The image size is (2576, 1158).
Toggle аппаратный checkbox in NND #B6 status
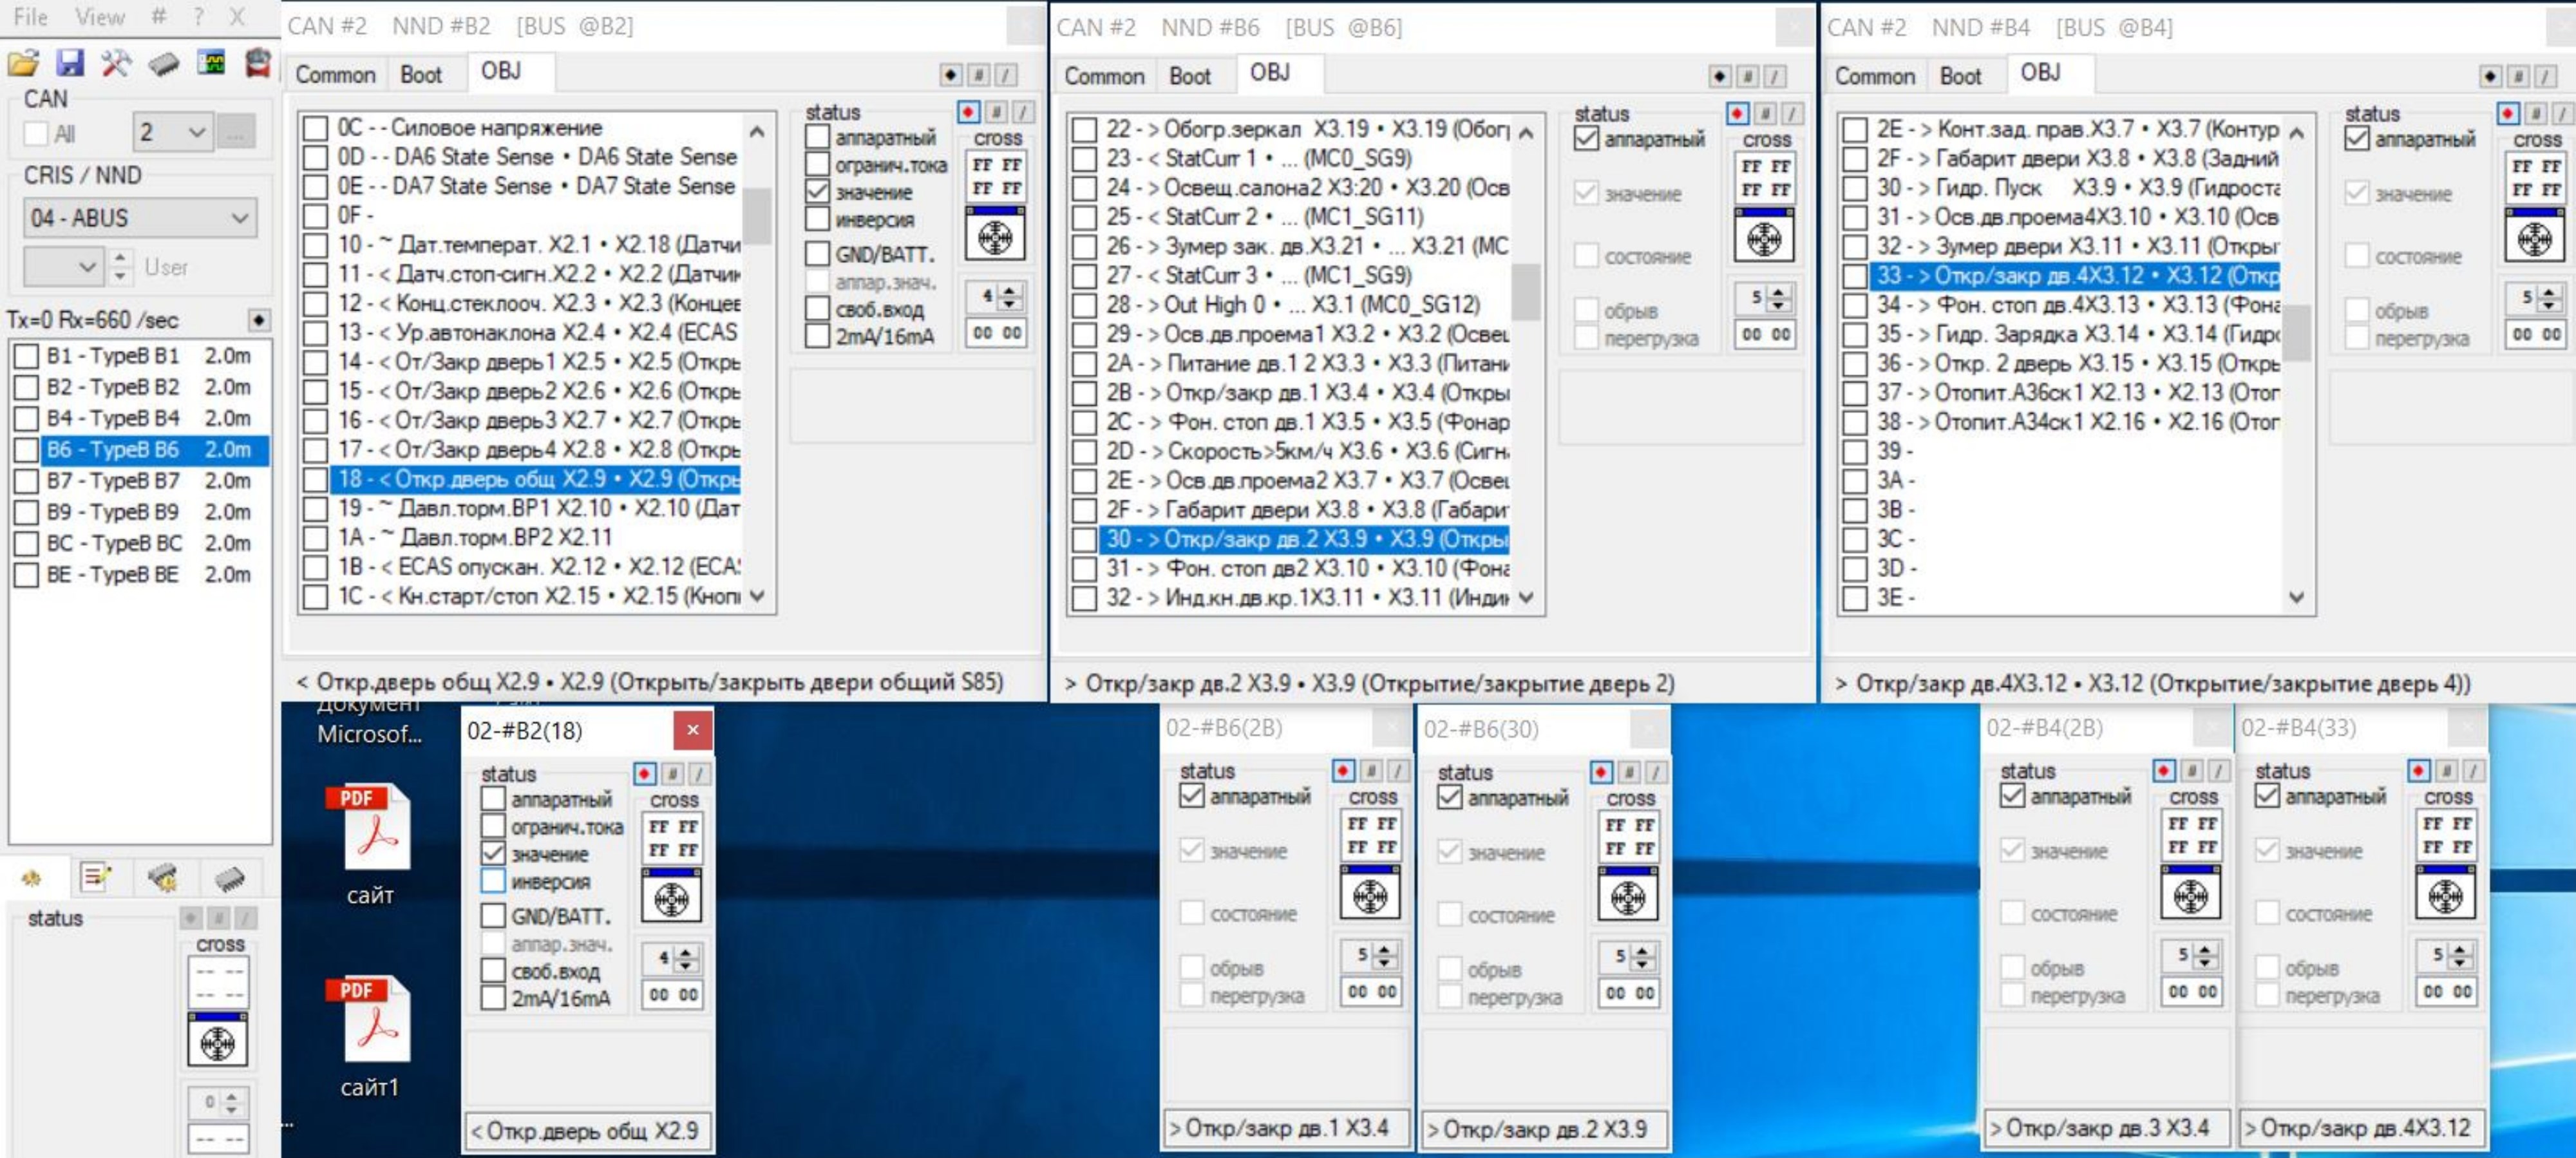pyautogui.click(x=1587, y=138)
